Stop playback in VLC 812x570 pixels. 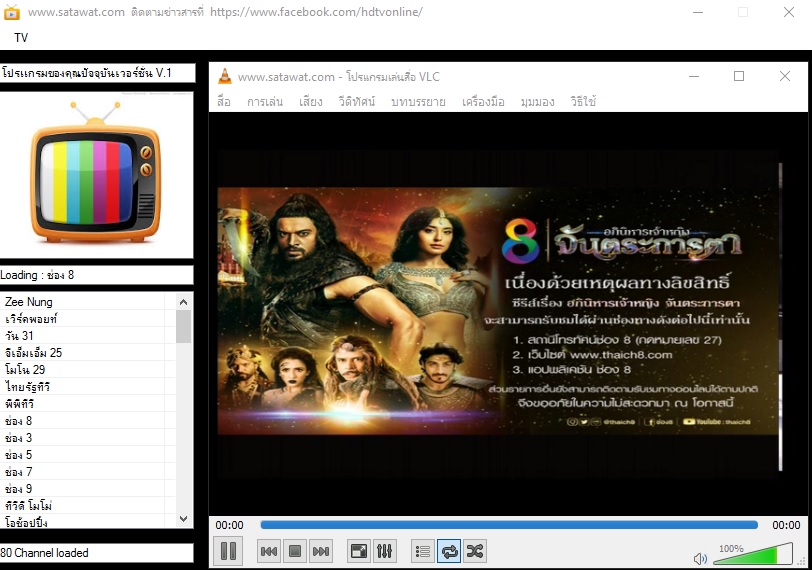295,551
